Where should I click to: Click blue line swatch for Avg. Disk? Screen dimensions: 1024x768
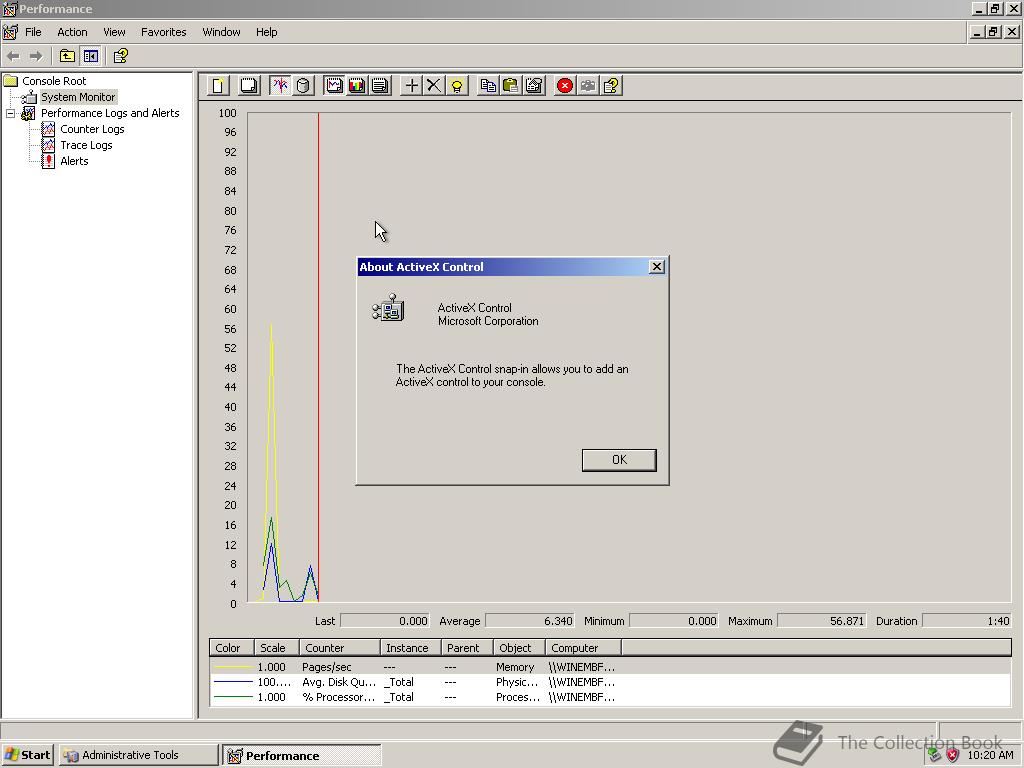click(233, 682)
